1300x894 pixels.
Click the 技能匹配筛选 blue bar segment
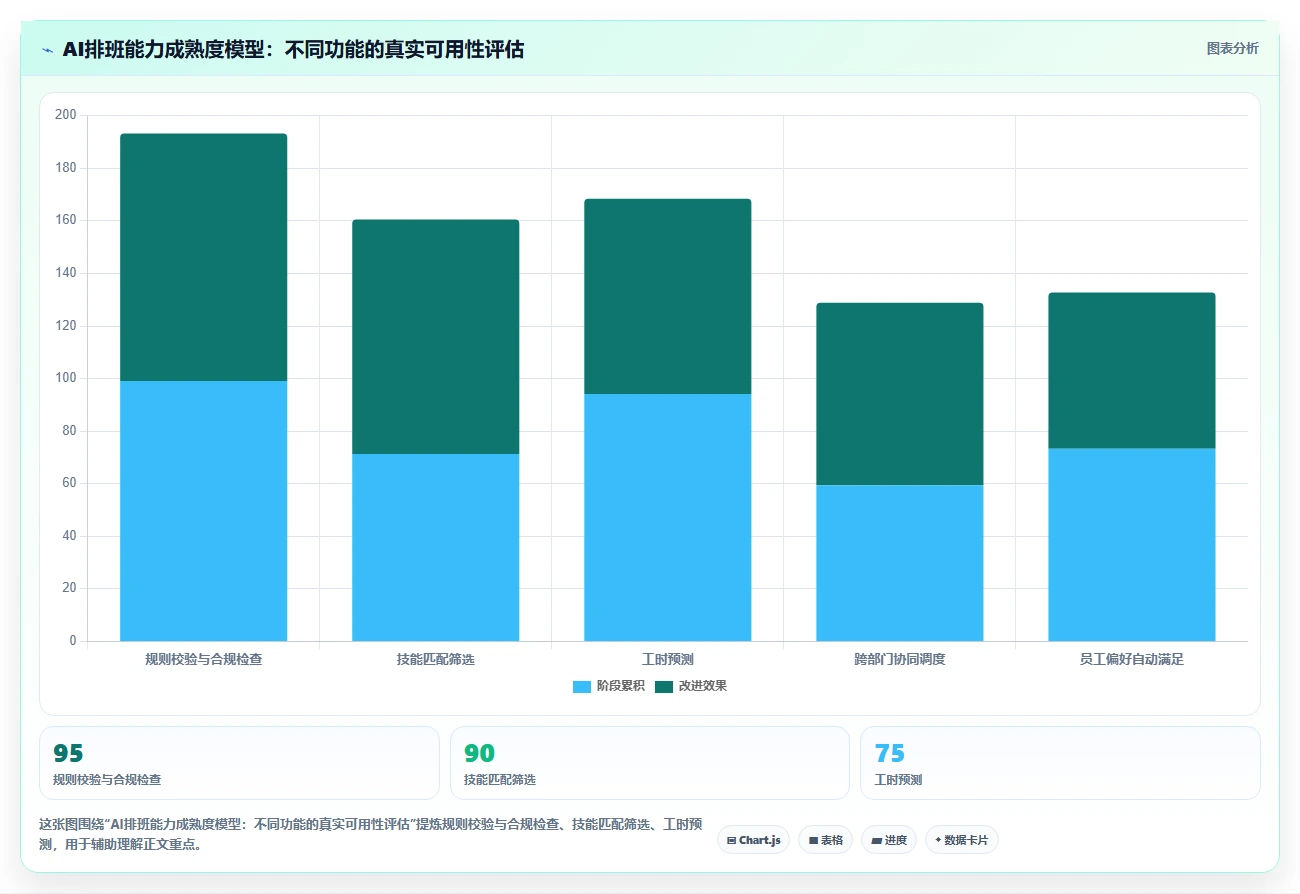coord(435,547)
